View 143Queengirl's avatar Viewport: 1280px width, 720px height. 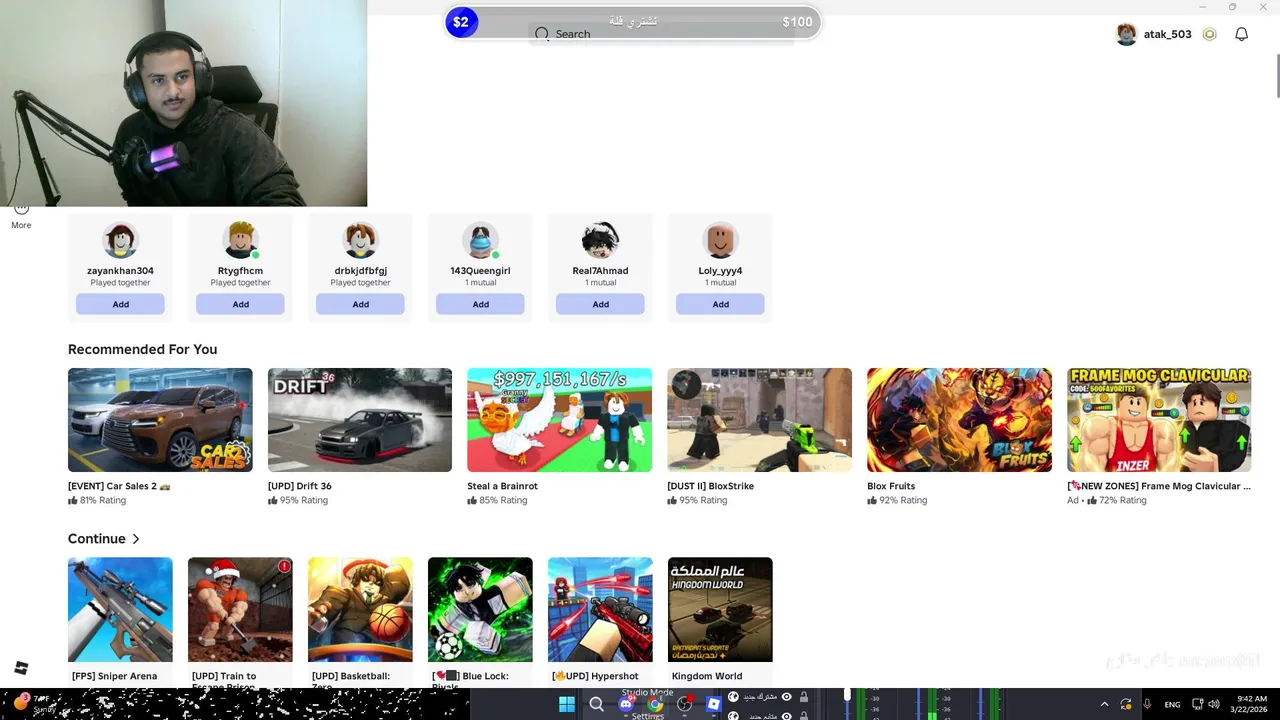pos(480,241)
